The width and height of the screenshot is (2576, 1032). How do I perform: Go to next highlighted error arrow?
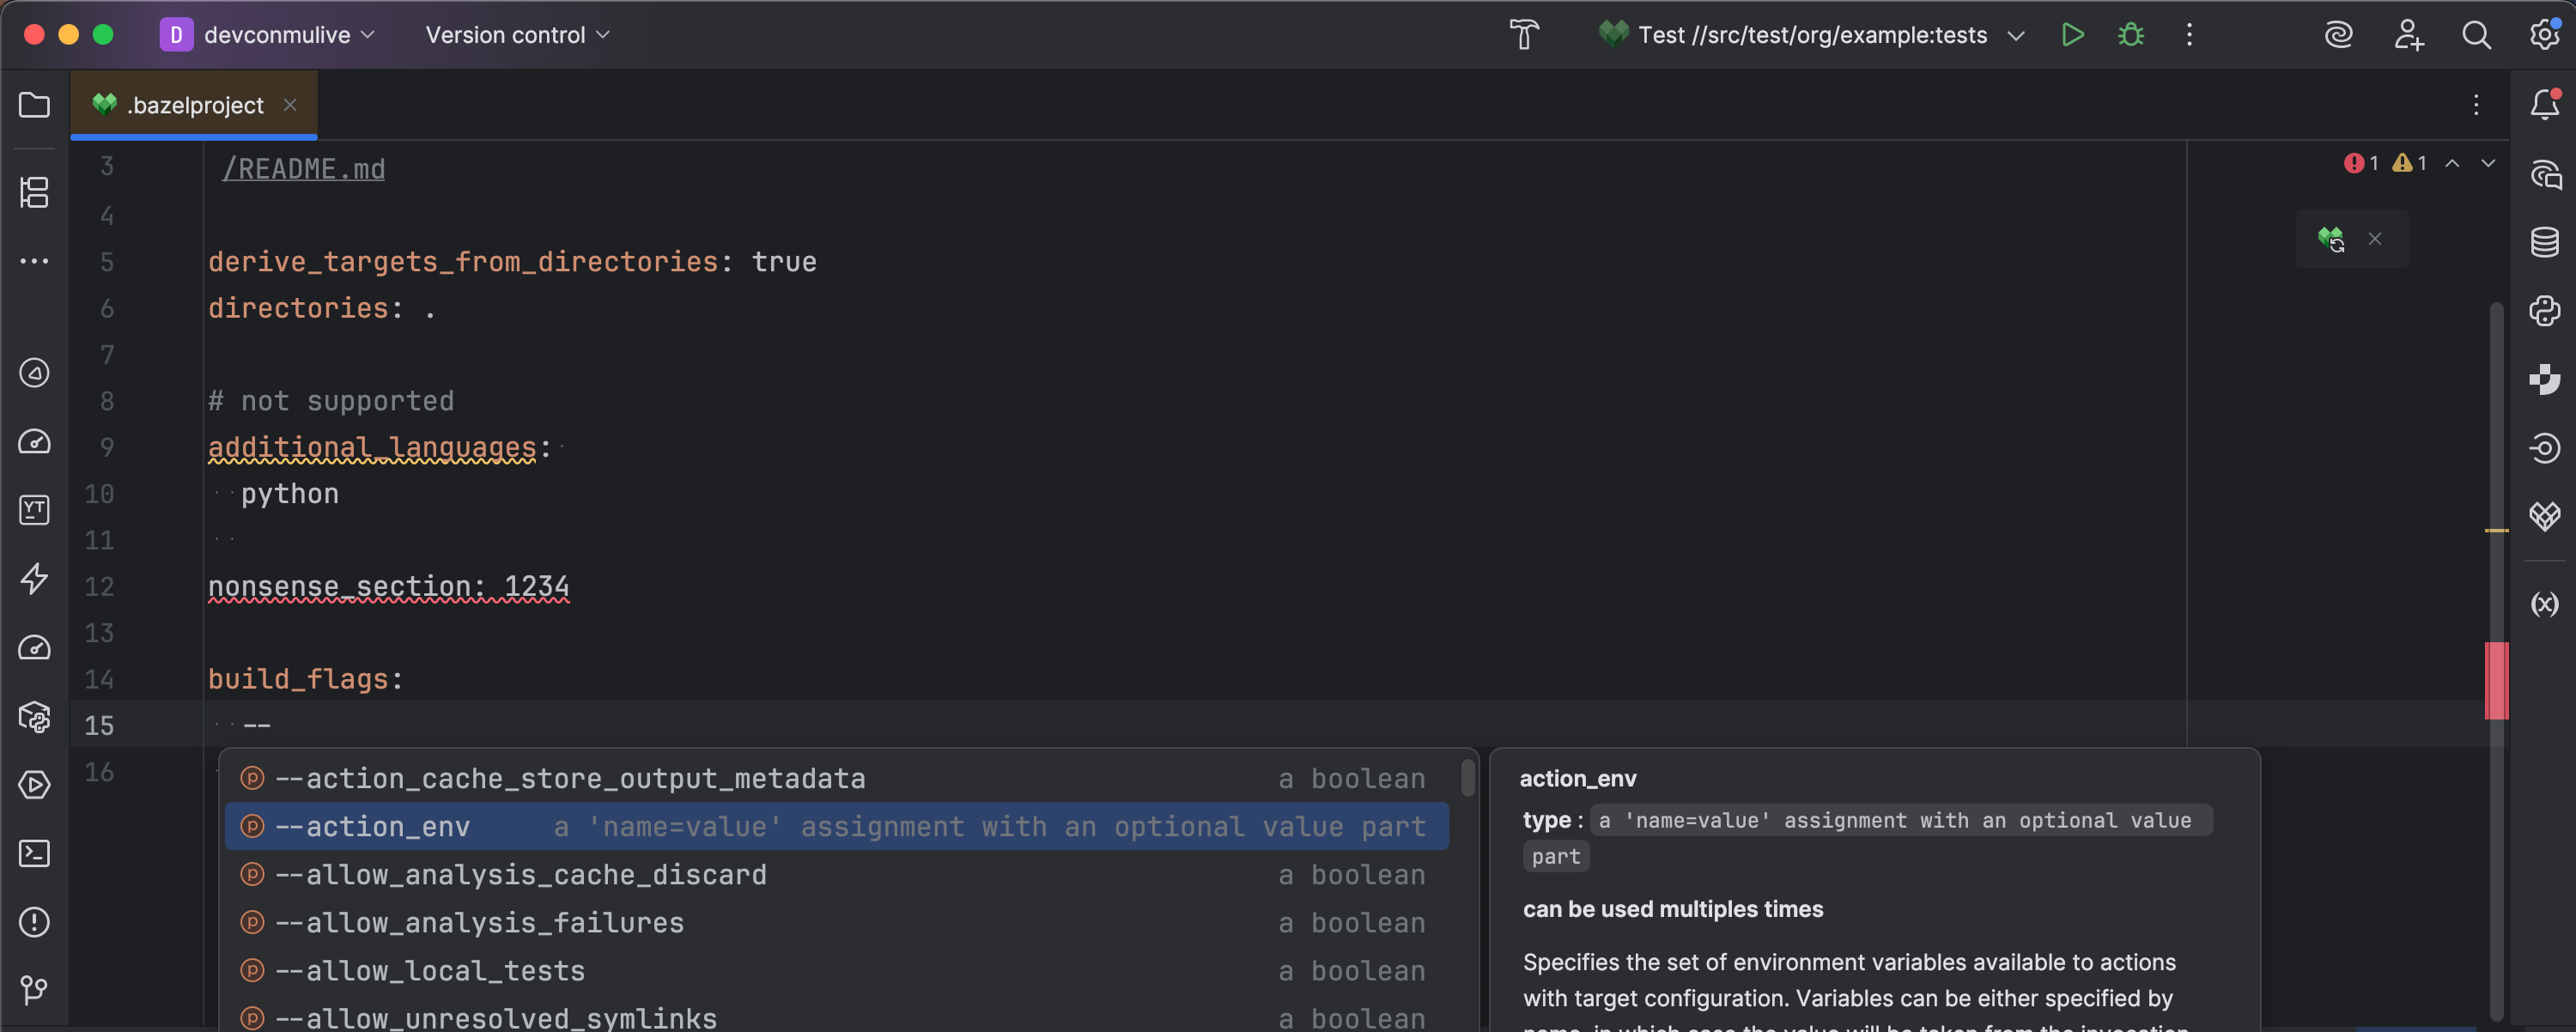tap(2488, 163)
